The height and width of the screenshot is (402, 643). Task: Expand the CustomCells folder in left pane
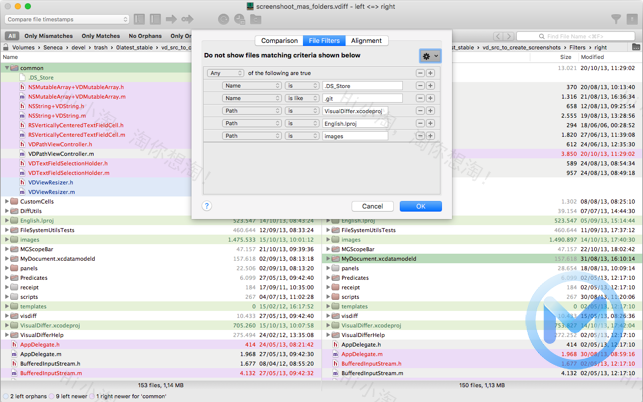click(7, 201)
